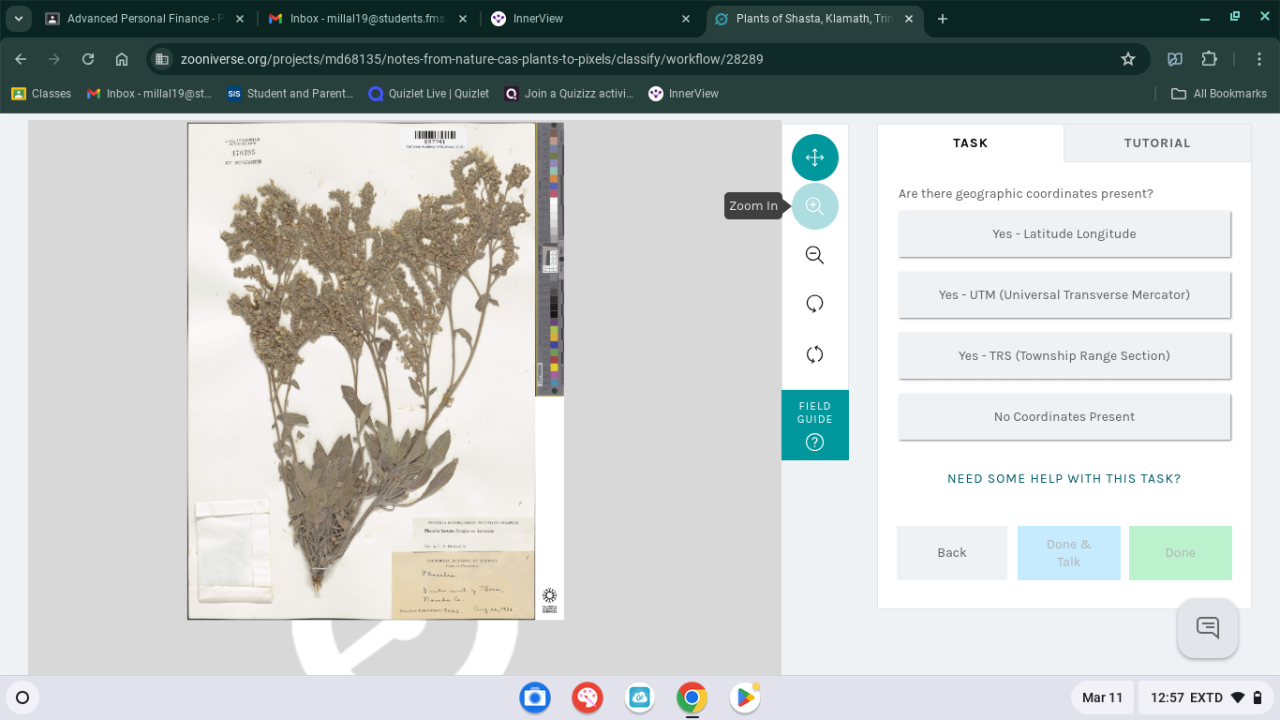Choose No Coordinates Present answer

point(1064,417)
